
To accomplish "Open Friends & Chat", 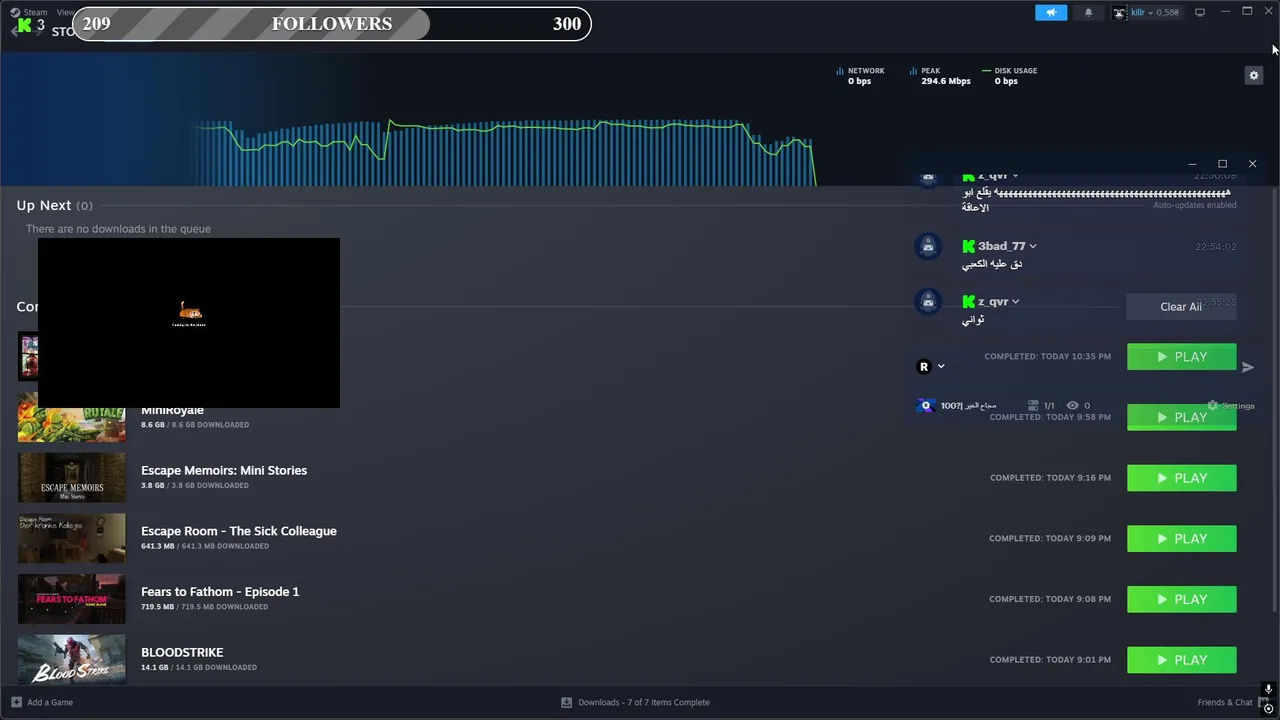I will 1225,702.
